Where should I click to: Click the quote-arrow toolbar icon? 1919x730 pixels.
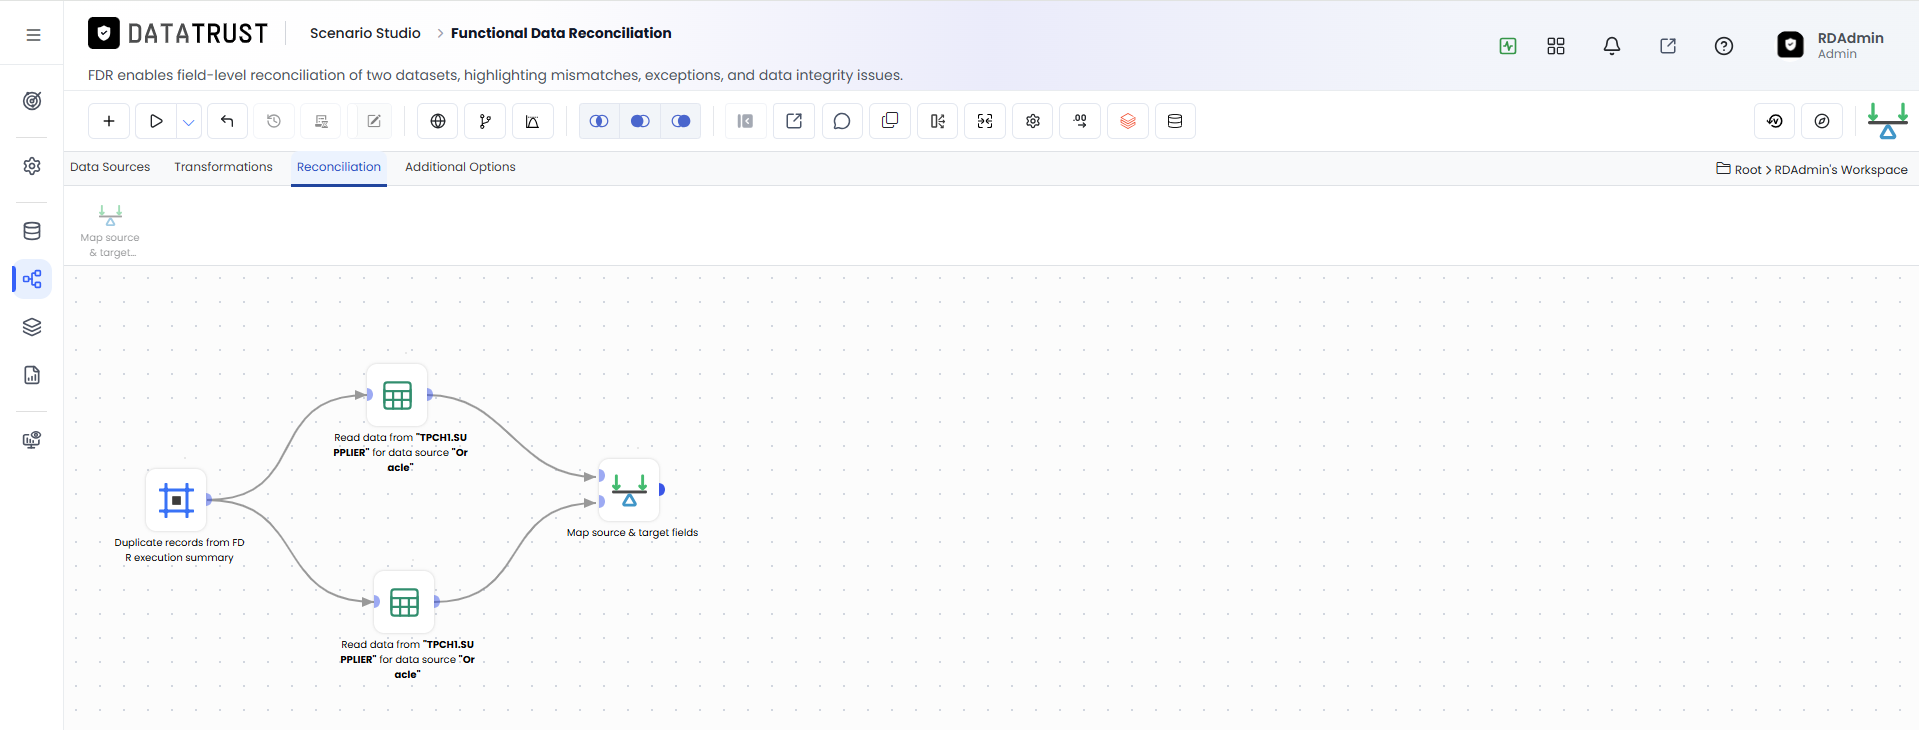1080,121
